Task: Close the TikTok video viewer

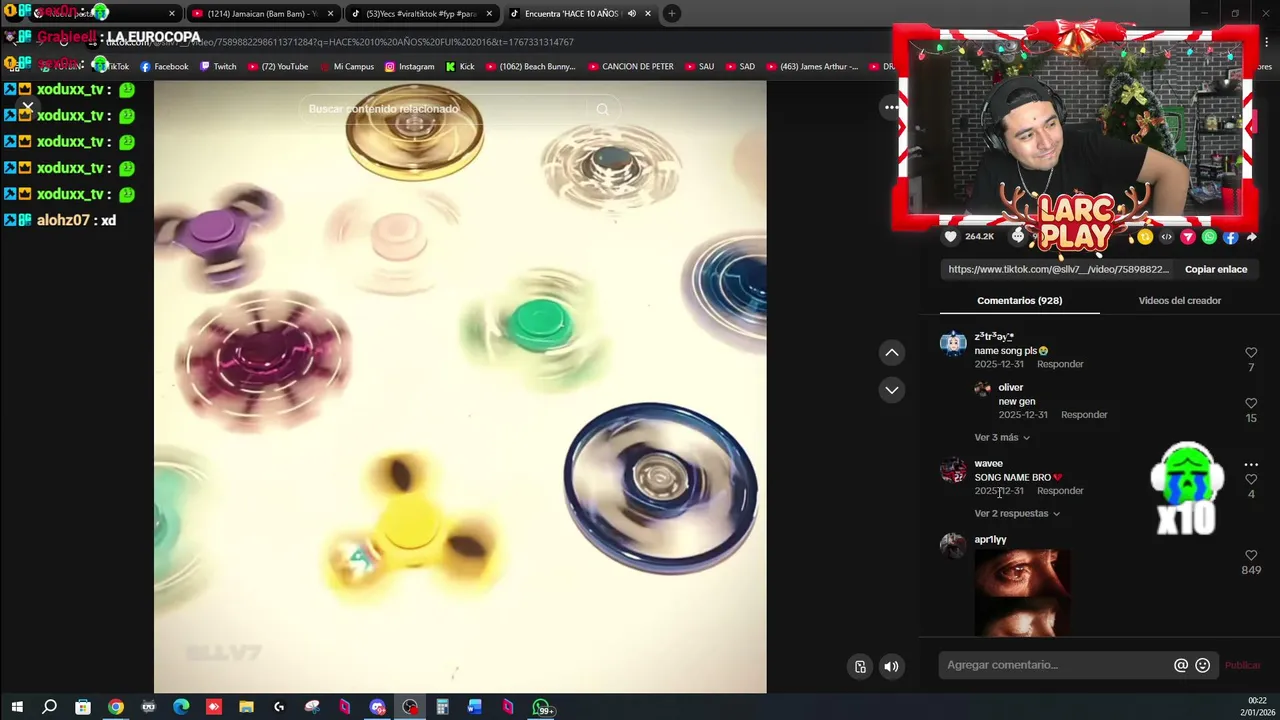Action: (28, 107)
